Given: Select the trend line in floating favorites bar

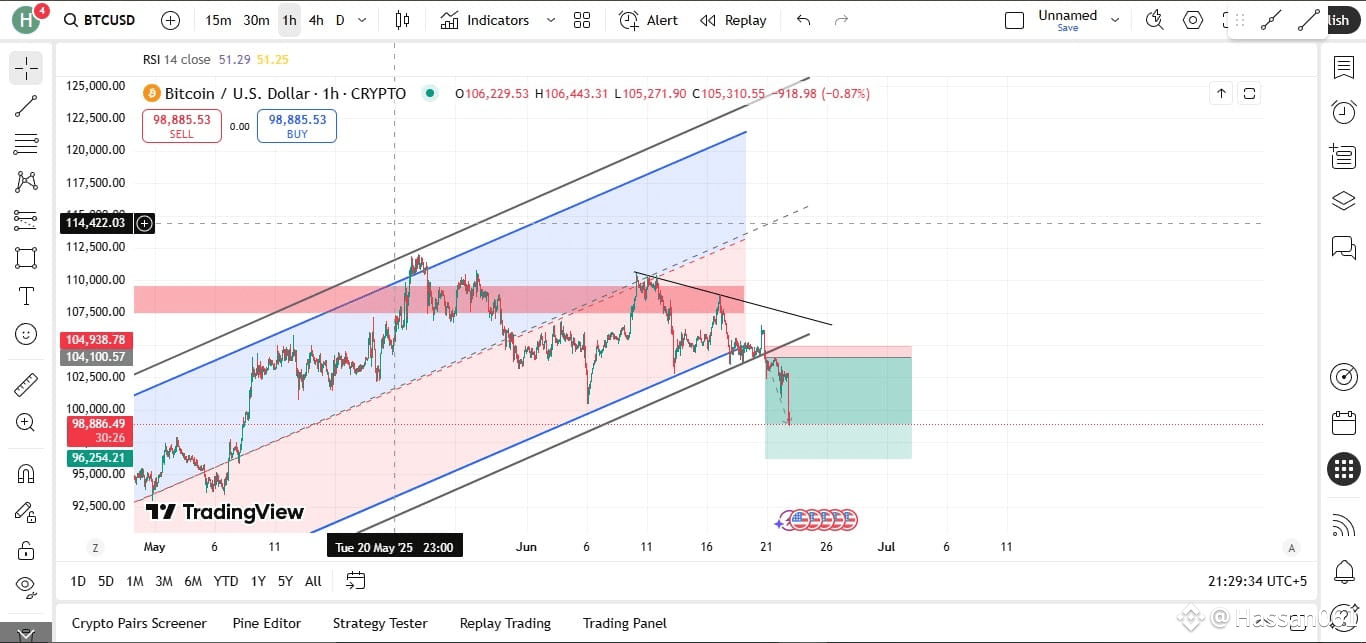Looking at the screenshot, I should 1308,20.
